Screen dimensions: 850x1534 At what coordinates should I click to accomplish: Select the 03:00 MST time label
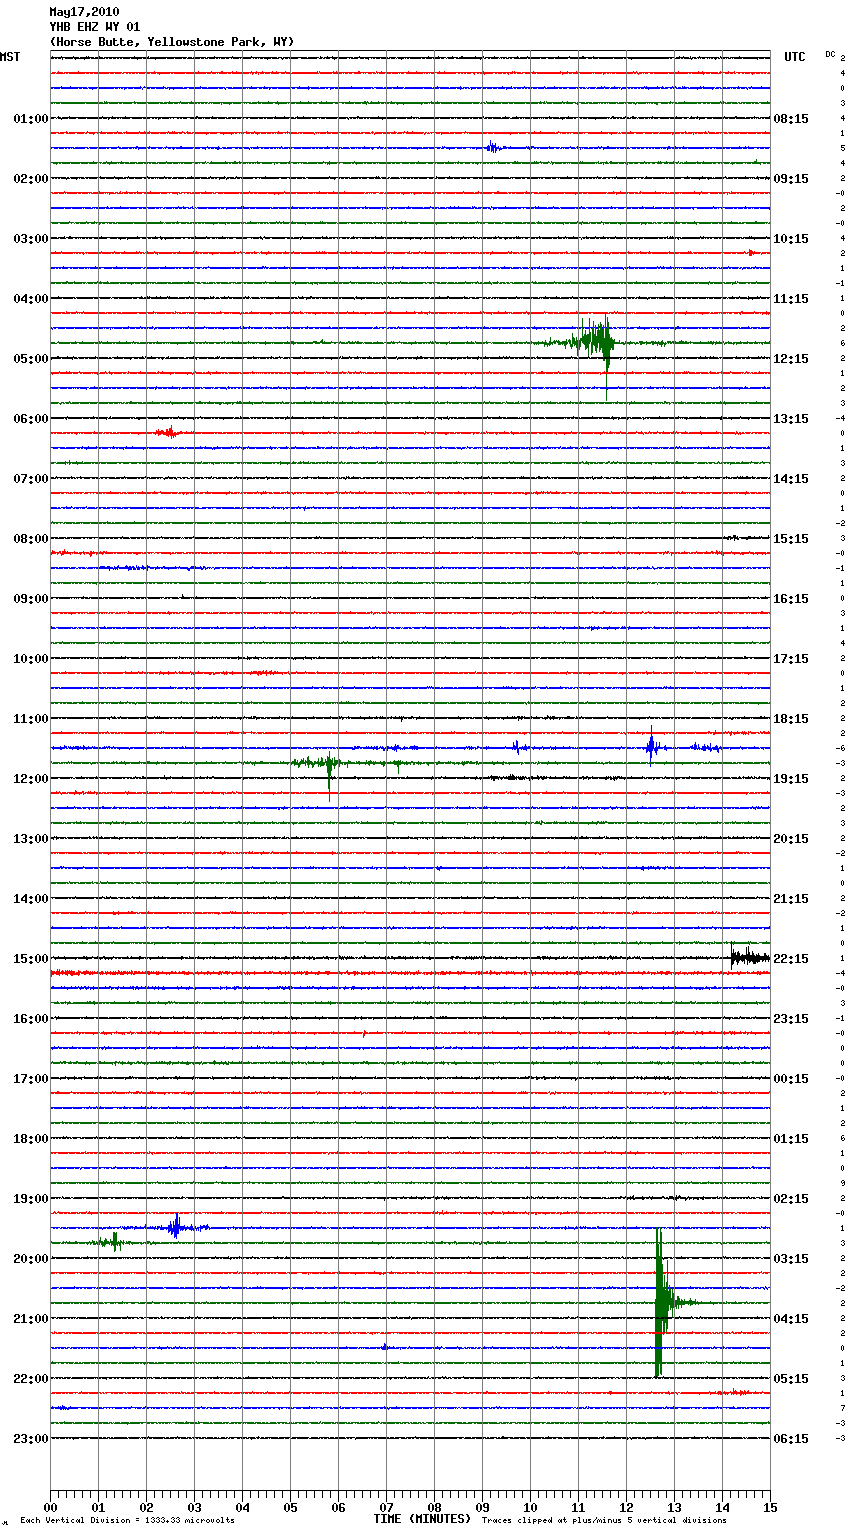(x=31, y=238)
